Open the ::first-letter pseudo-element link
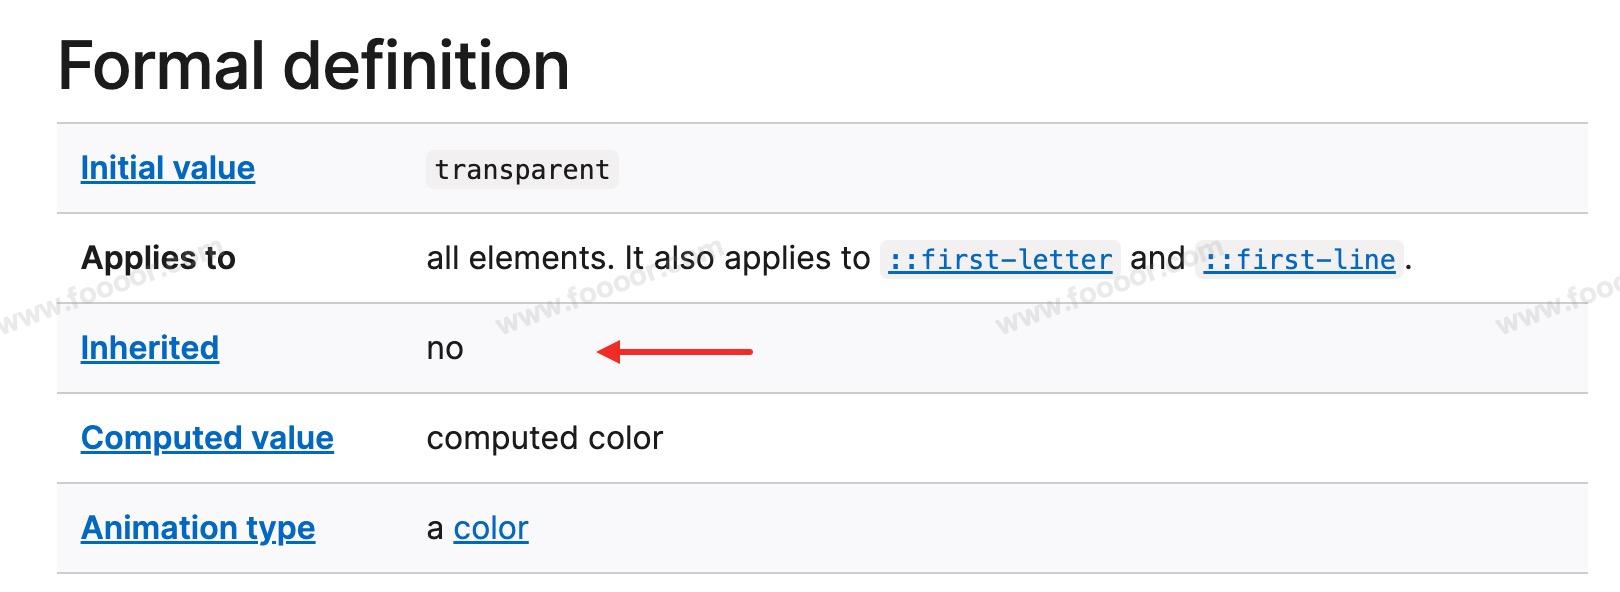The height and width of the screenshot is (592, 1620). point(1000,259)
